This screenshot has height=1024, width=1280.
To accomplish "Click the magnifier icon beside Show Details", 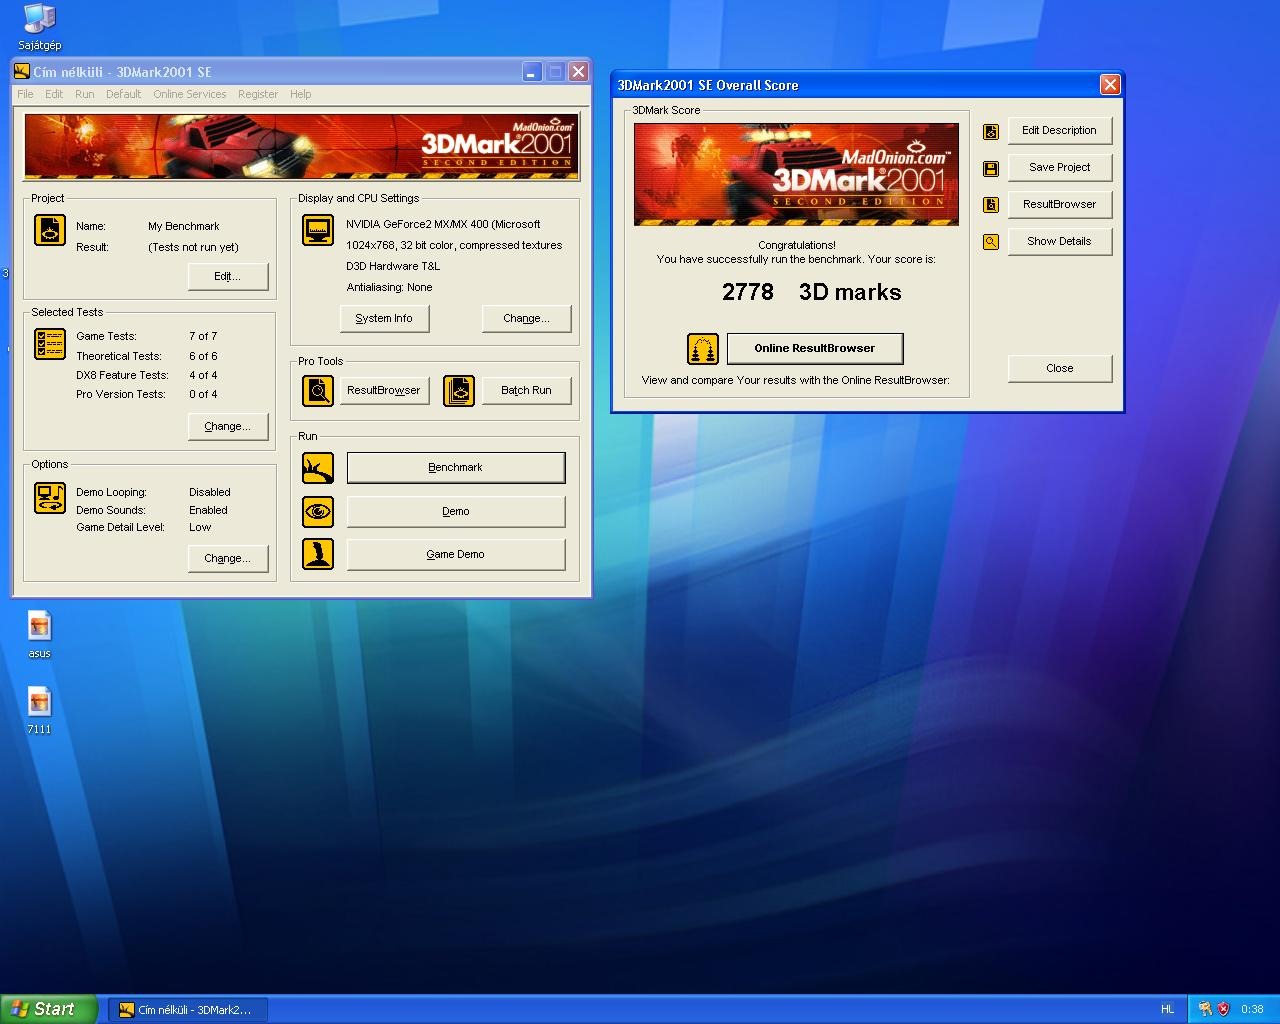I will 991,242.
